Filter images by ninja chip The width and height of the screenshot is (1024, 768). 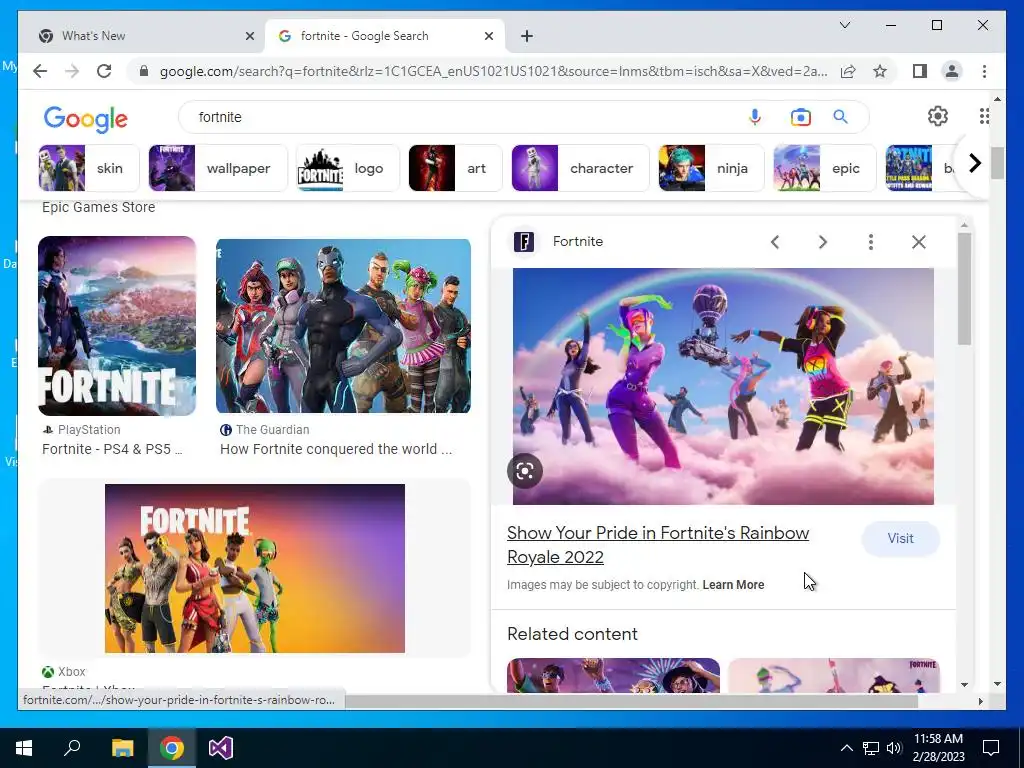[x=711, y=168]
